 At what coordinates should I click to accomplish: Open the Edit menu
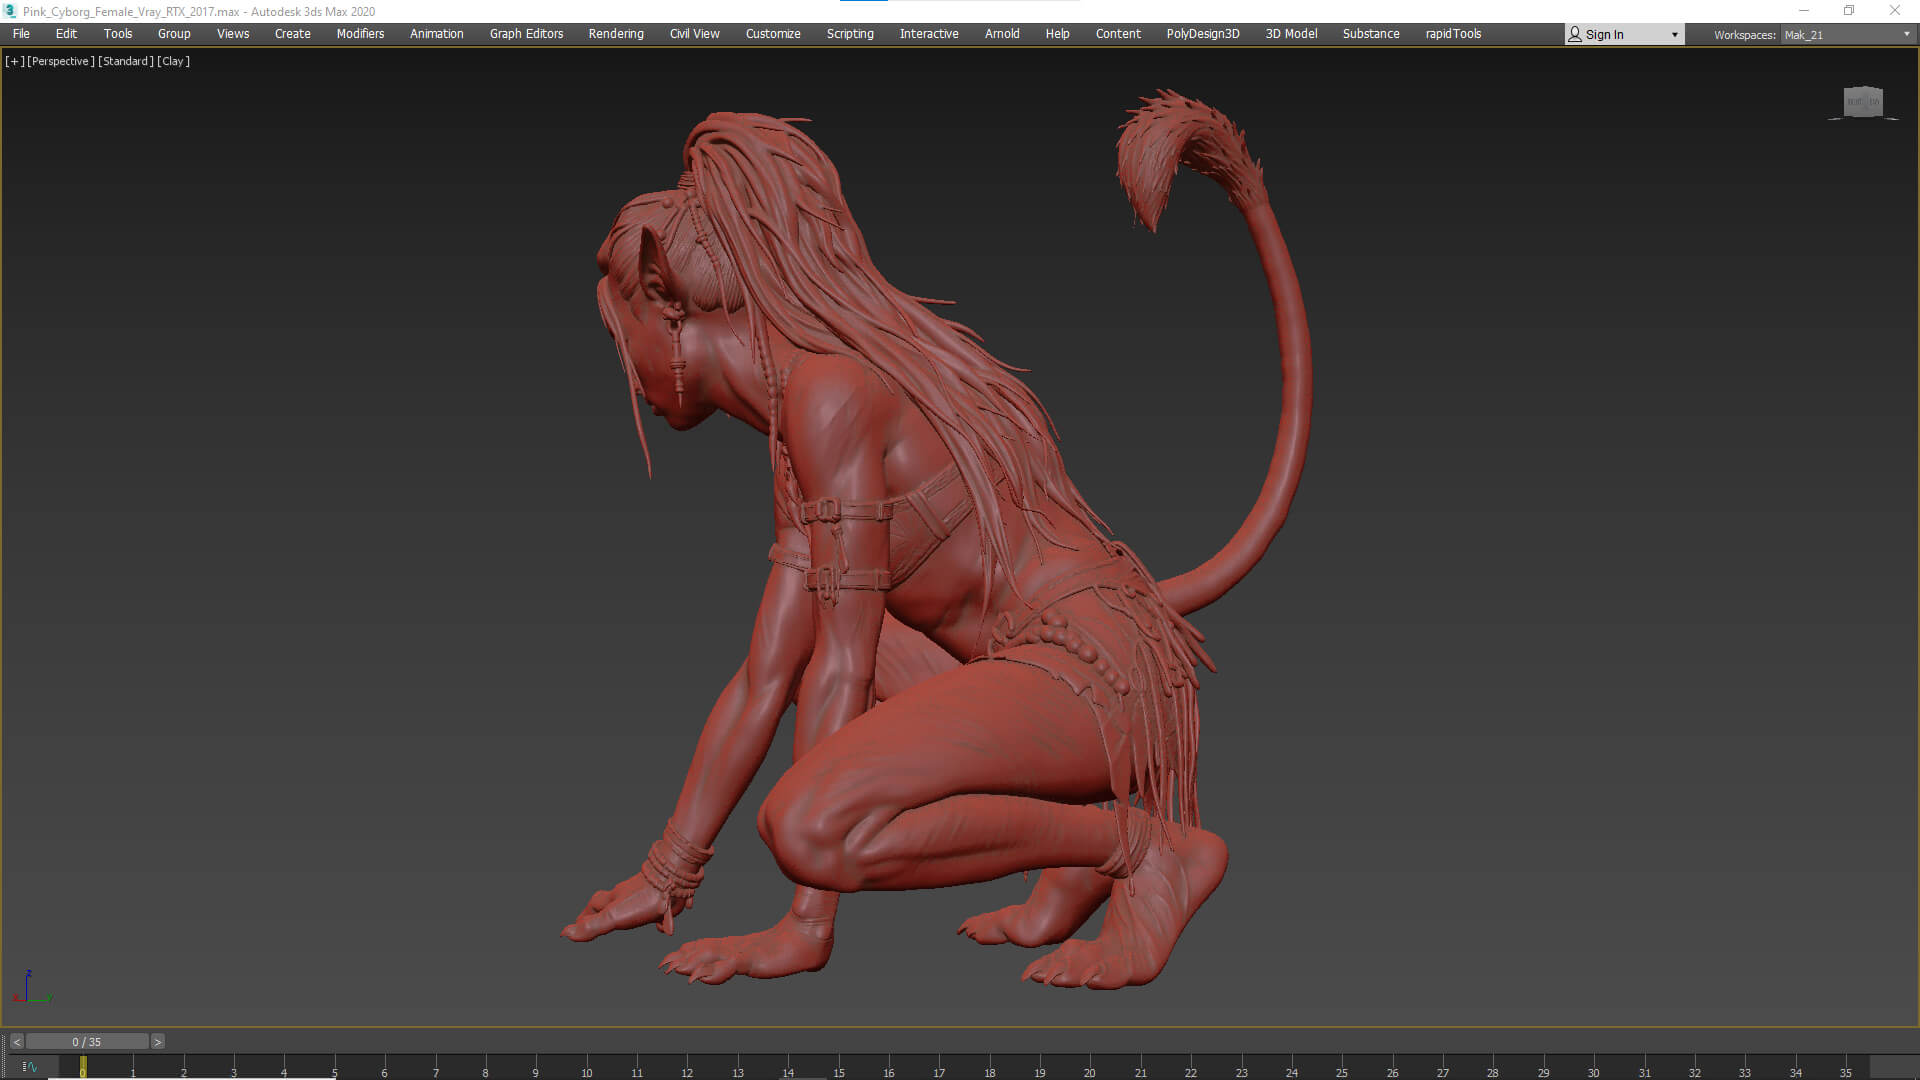66,34
